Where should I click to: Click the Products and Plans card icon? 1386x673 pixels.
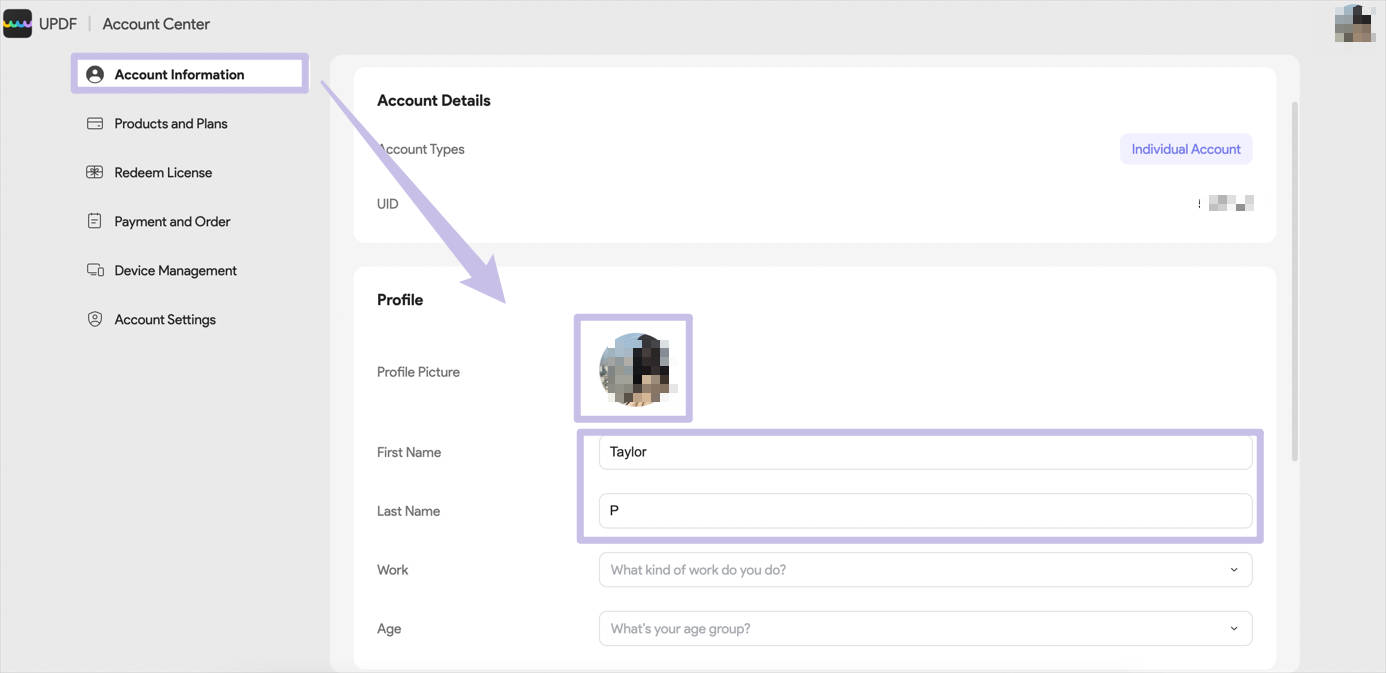95,124
